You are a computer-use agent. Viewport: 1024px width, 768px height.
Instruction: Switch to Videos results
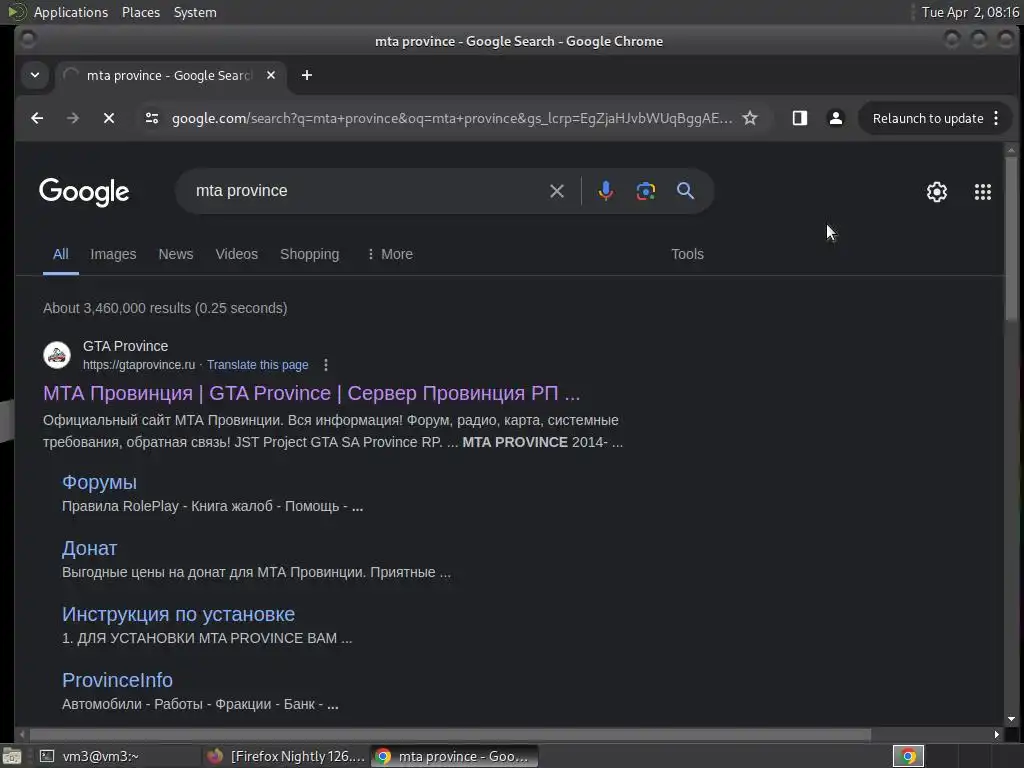[x=236, y=254]
